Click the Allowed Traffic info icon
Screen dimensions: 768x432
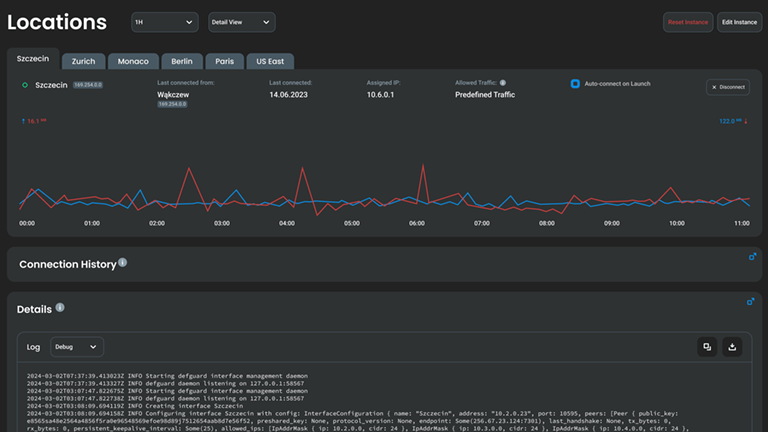[x=503, y=83]
